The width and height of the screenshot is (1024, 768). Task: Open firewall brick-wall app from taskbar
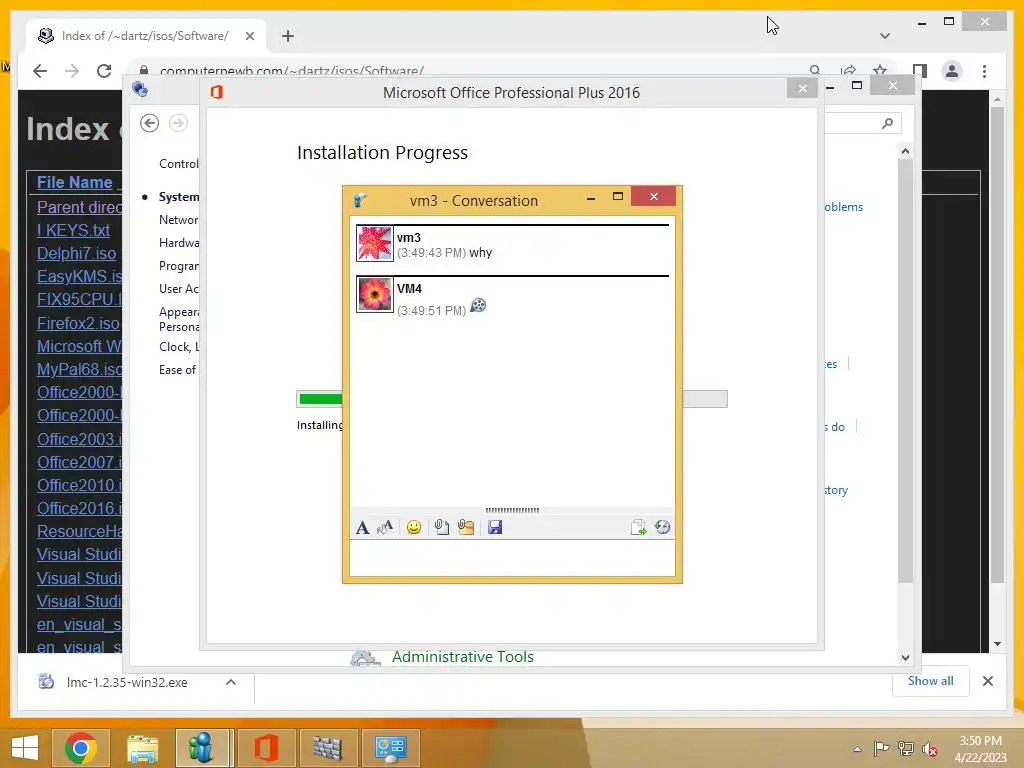pos(327,748)
